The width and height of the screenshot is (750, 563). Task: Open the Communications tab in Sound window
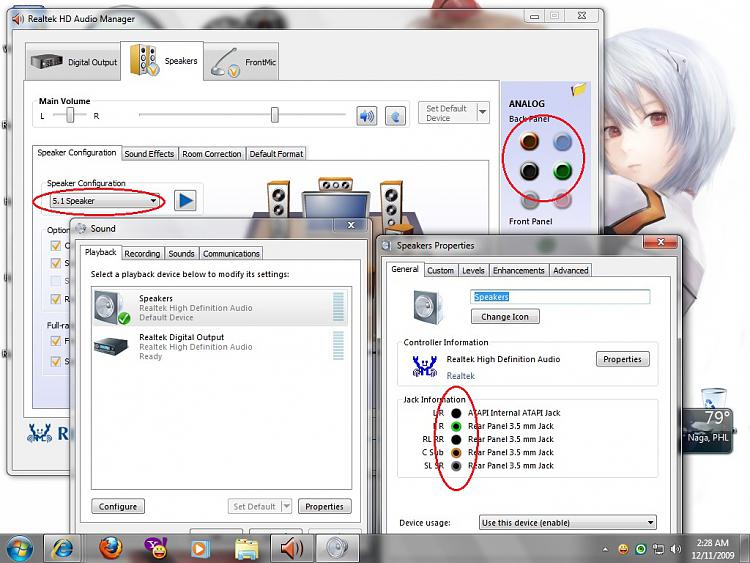(231, 254)
